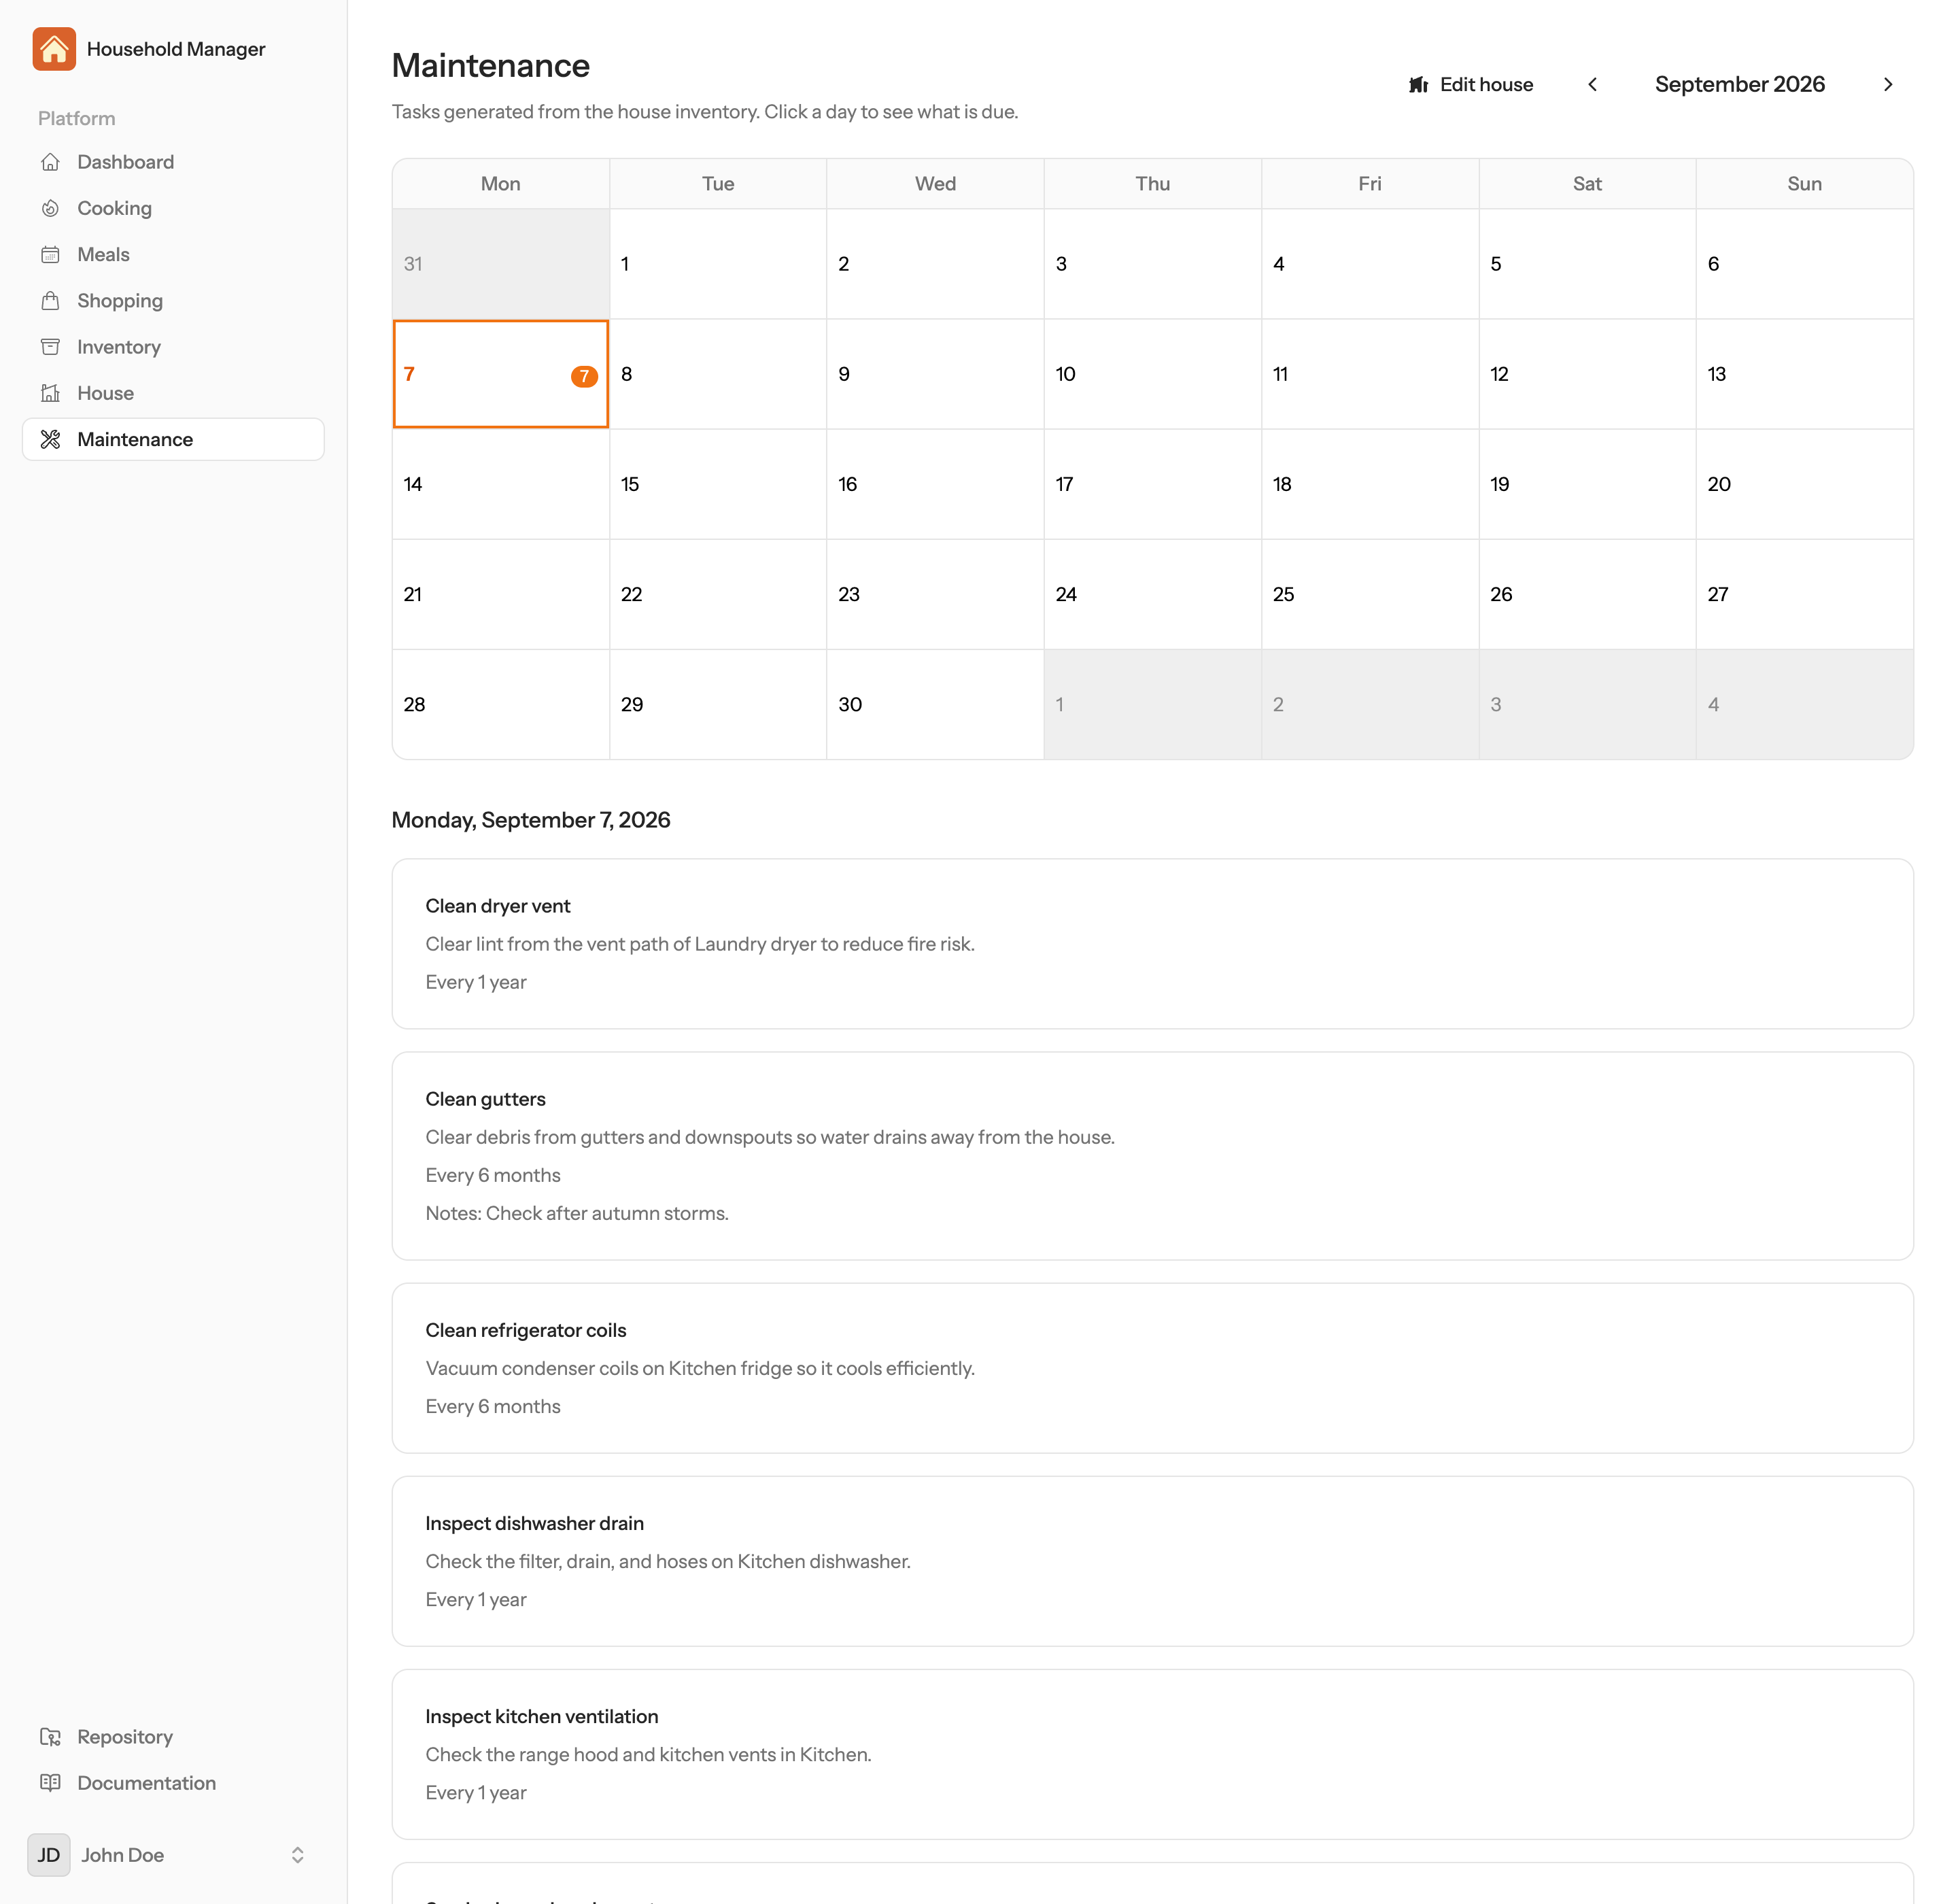Click the Documentation book icon
Image resolution: width=1958 pixels, height=1904 pixels.
click(x=50, y=1783)
